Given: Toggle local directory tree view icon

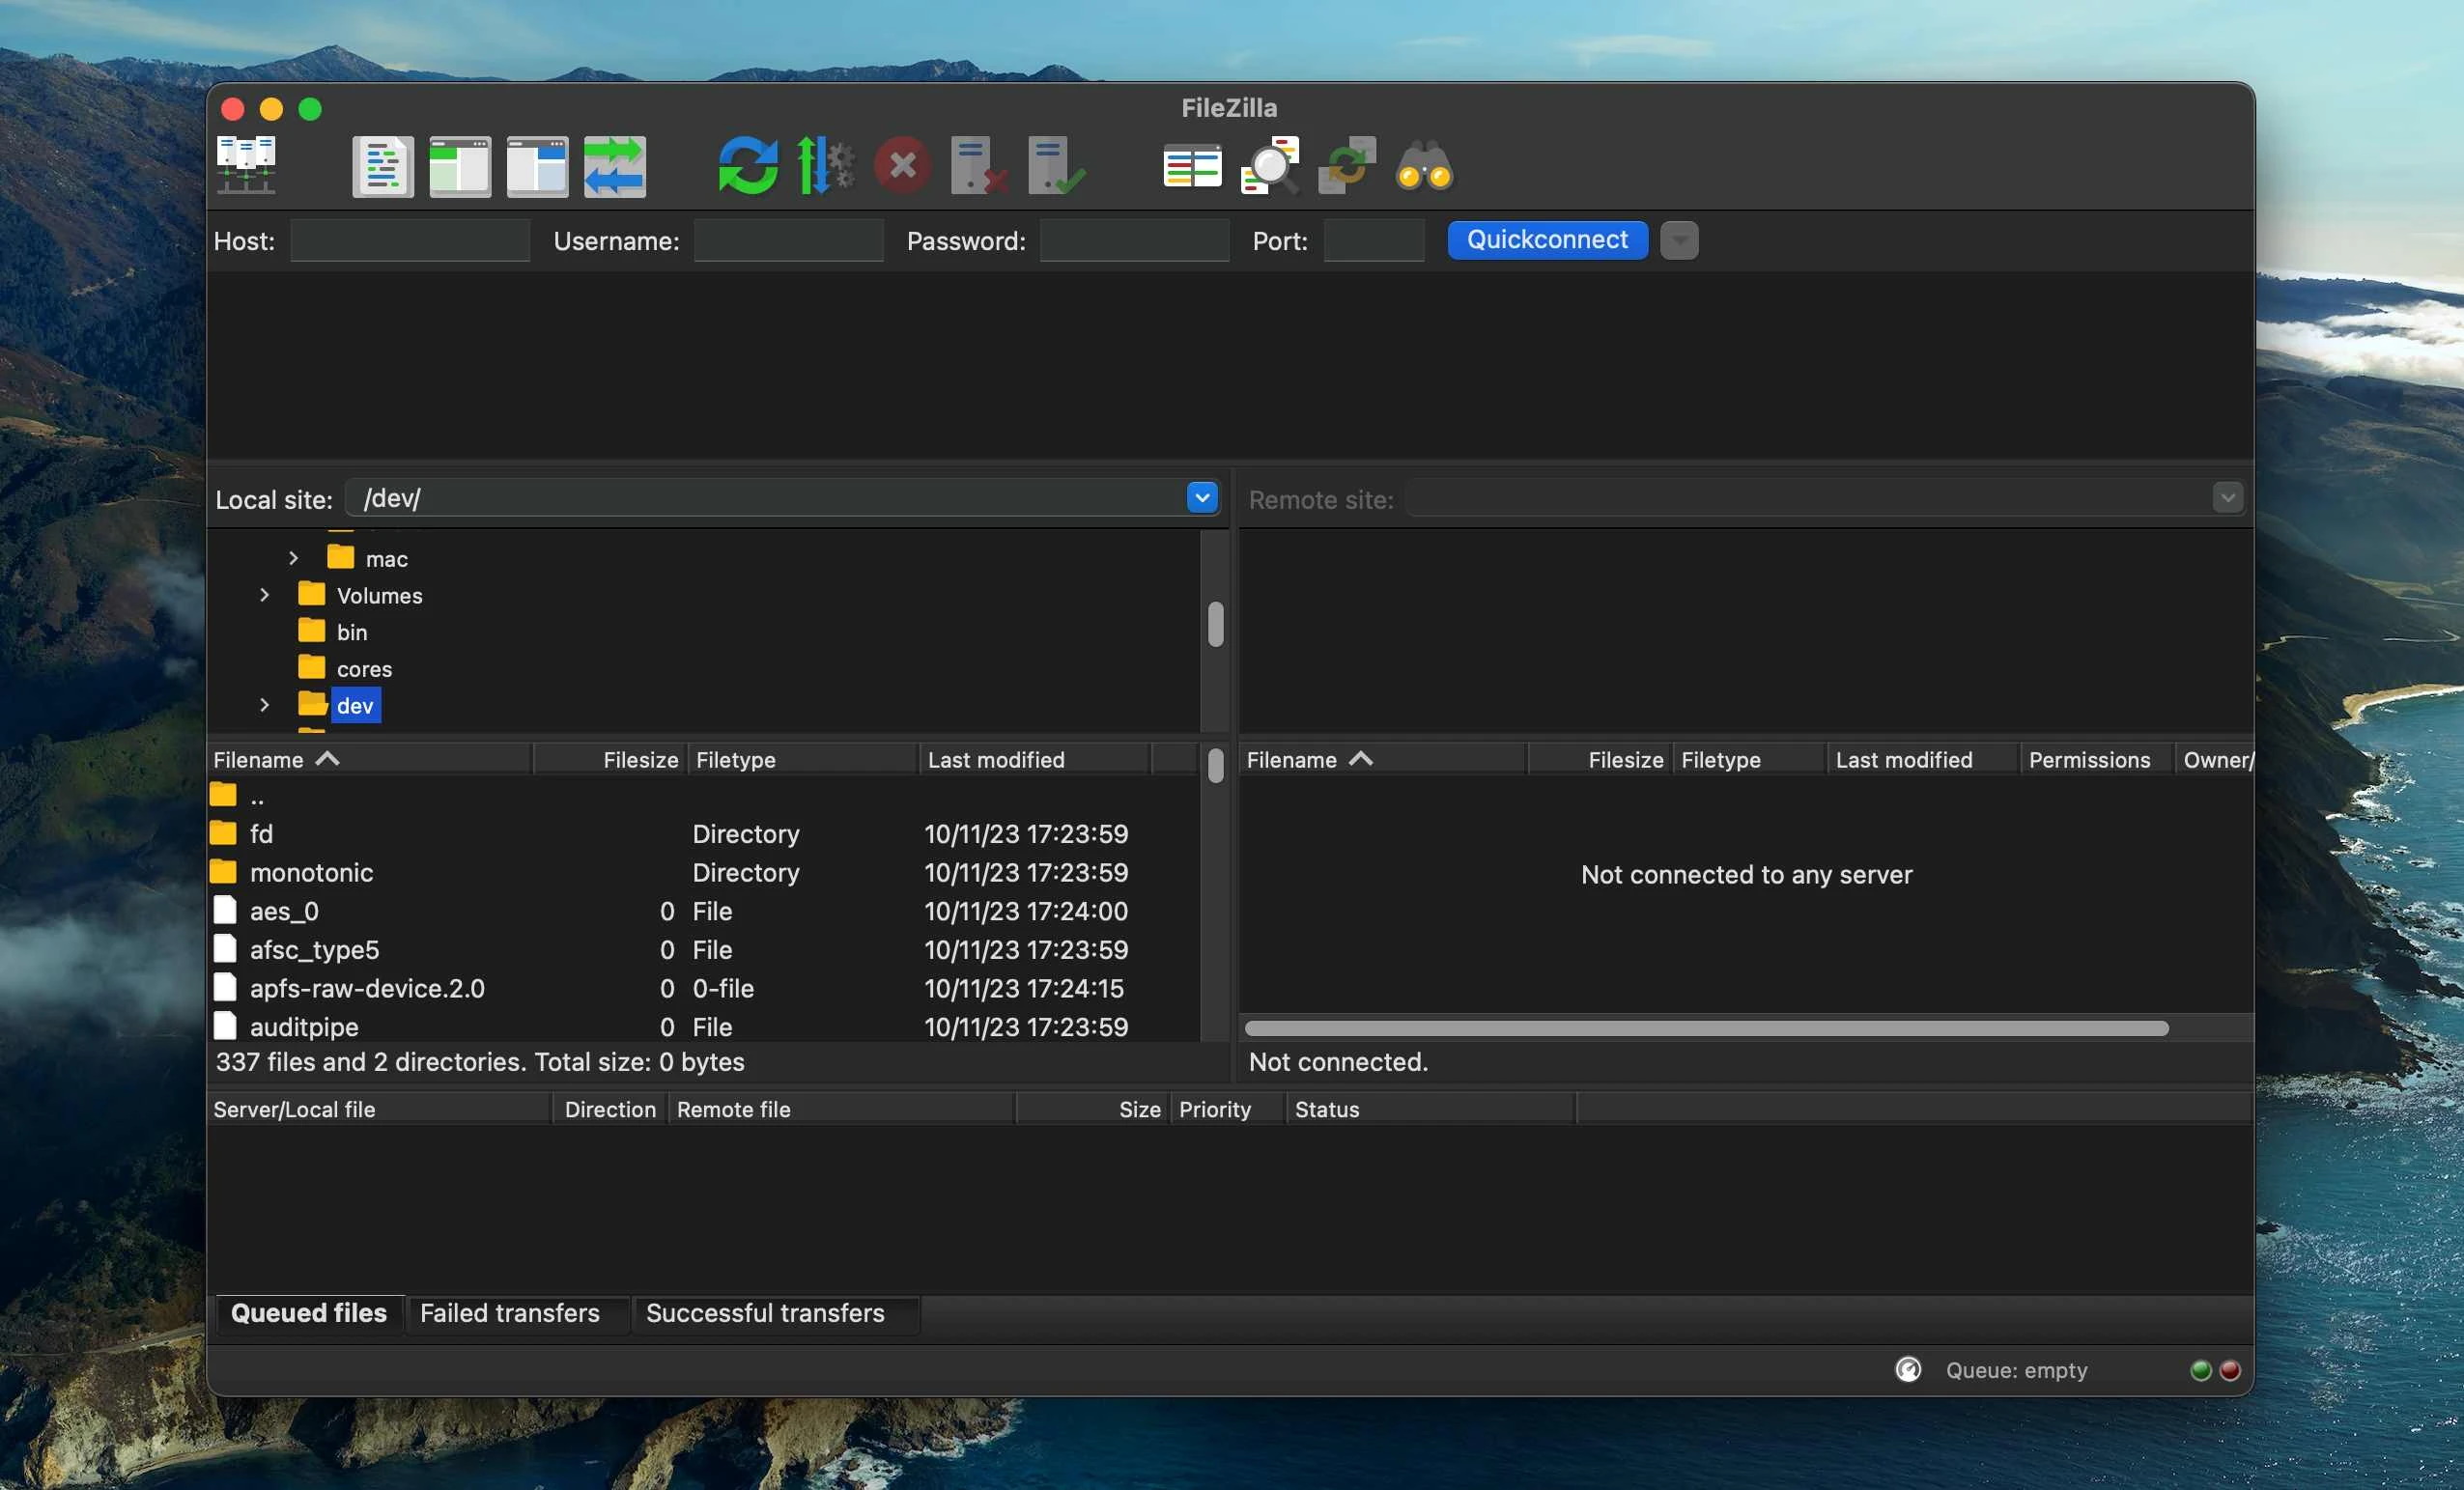Looking at the screenshot, I should pyautogui.click(x=460, y=166).
